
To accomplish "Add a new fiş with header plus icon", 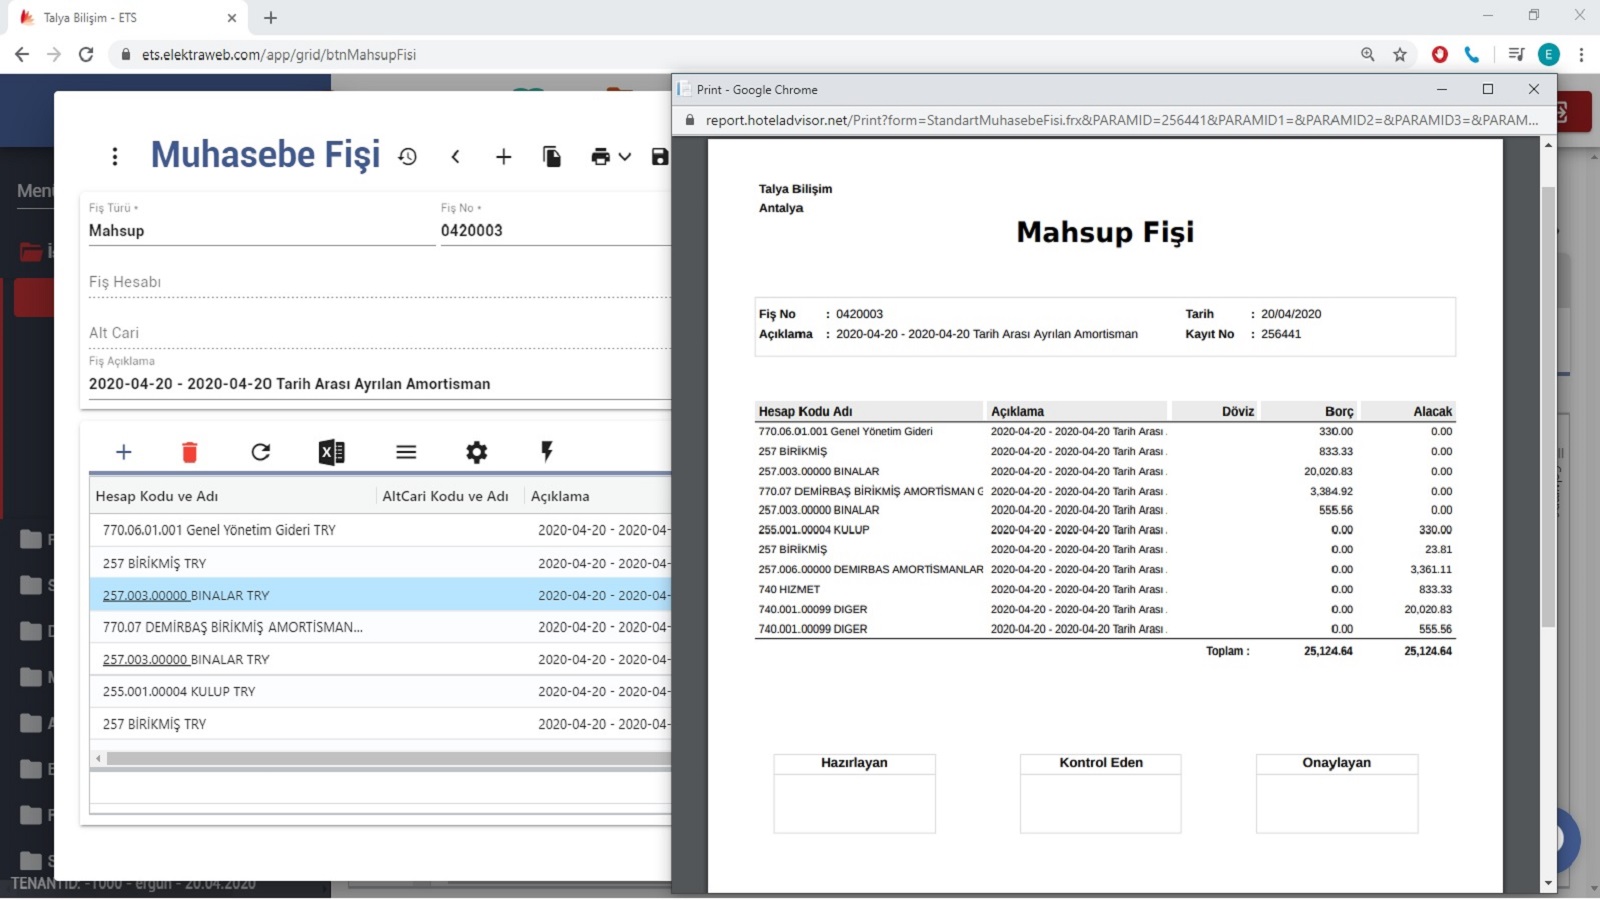I will point(504,157).
